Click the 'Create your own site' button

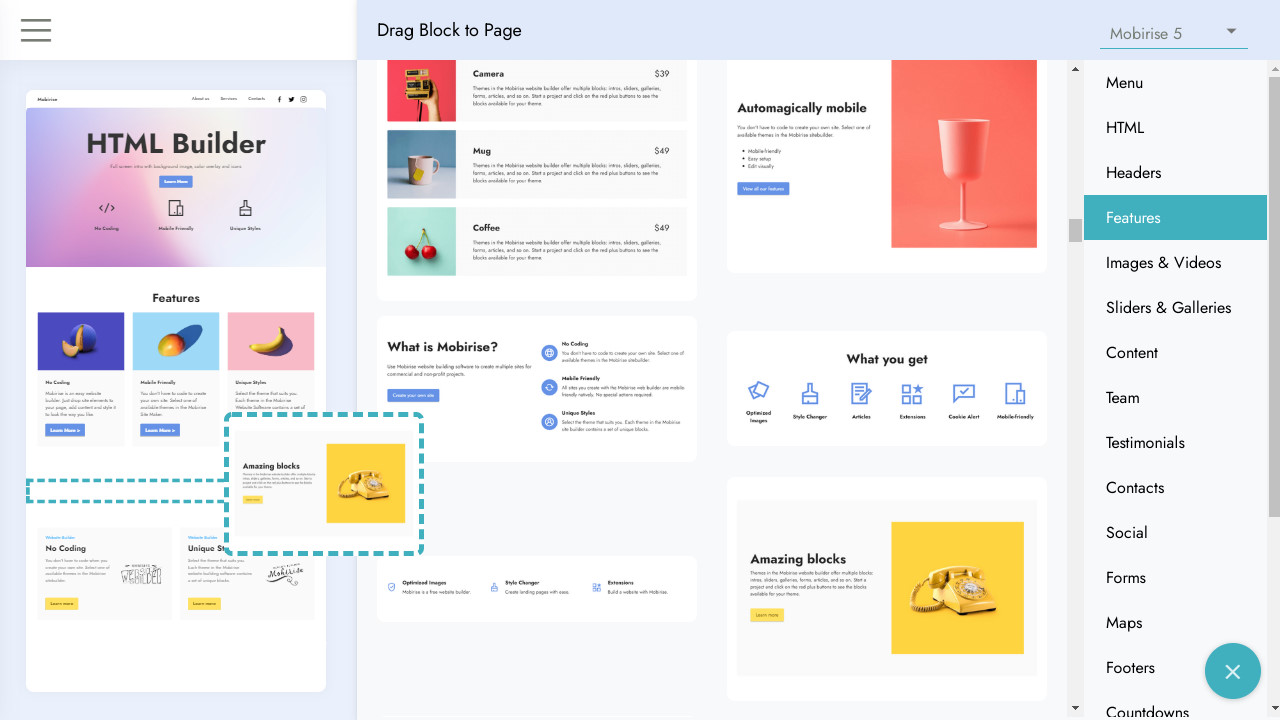[413, 395]
